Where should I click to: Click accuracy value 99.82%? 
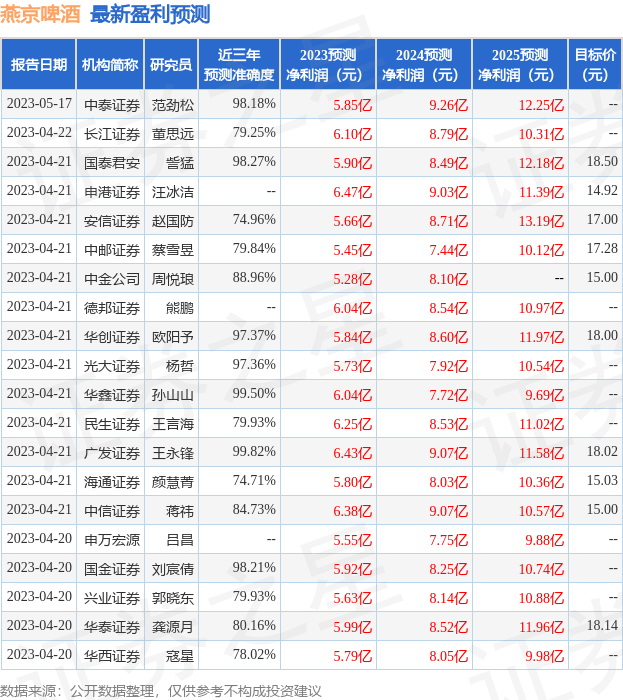pyautogui.click(x=253, y=452)
